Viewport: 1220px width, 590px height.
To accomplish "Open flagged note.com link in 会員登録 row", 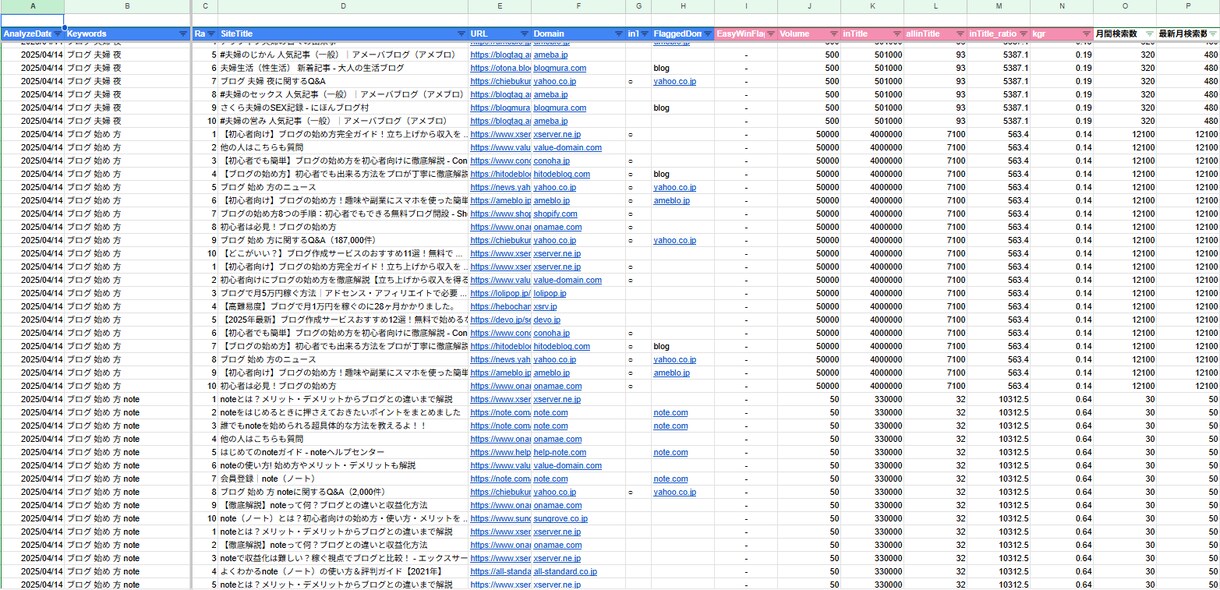I will pos(671,478).
